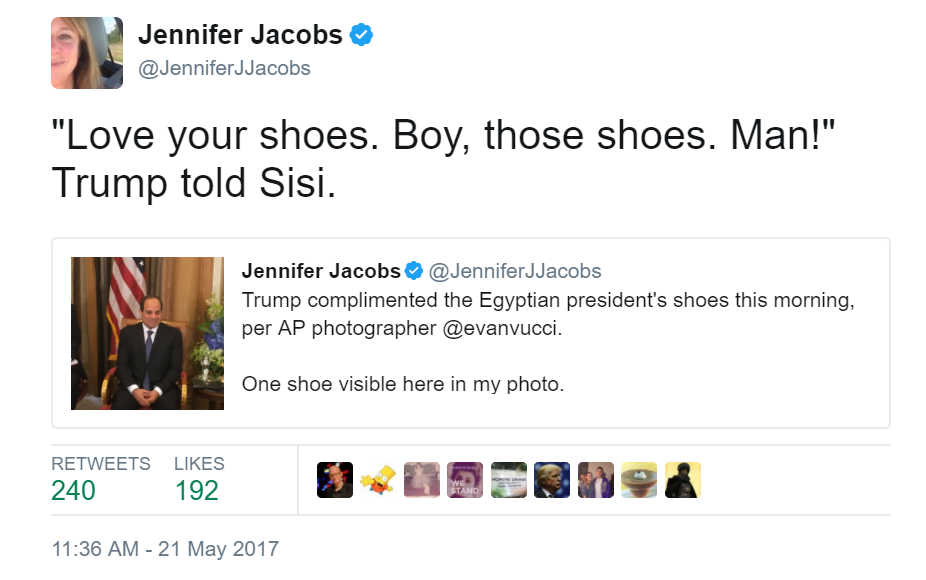
Task: Open the Jennifer Jacobs author name link
Action: pos(240,35)
